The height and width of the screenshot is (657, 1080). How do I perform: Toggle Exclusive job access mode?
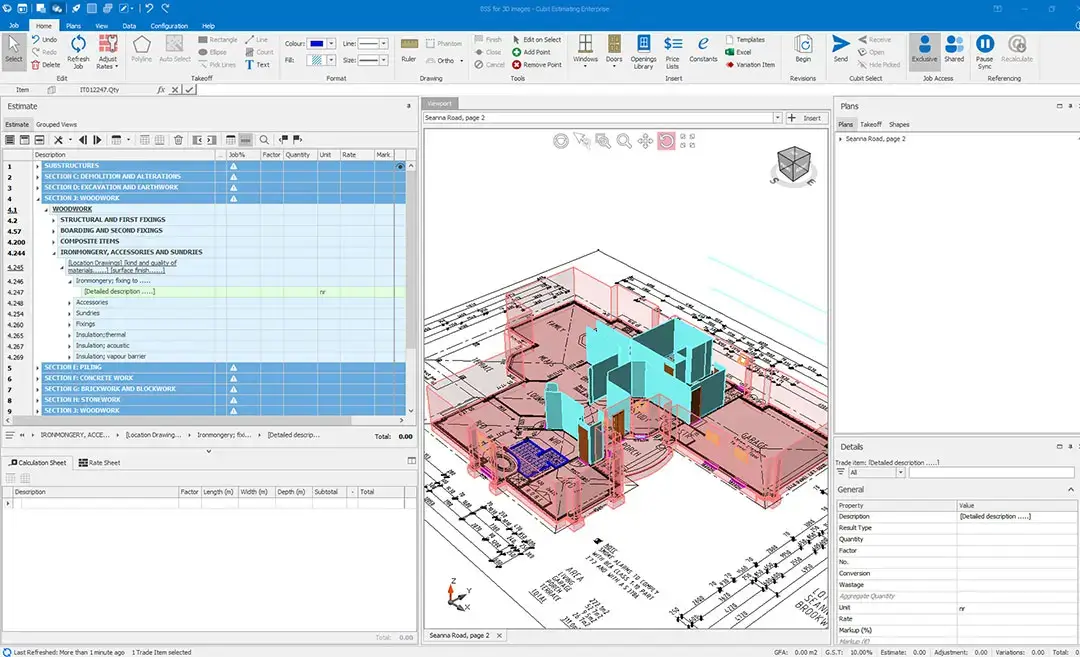point(924,48)
